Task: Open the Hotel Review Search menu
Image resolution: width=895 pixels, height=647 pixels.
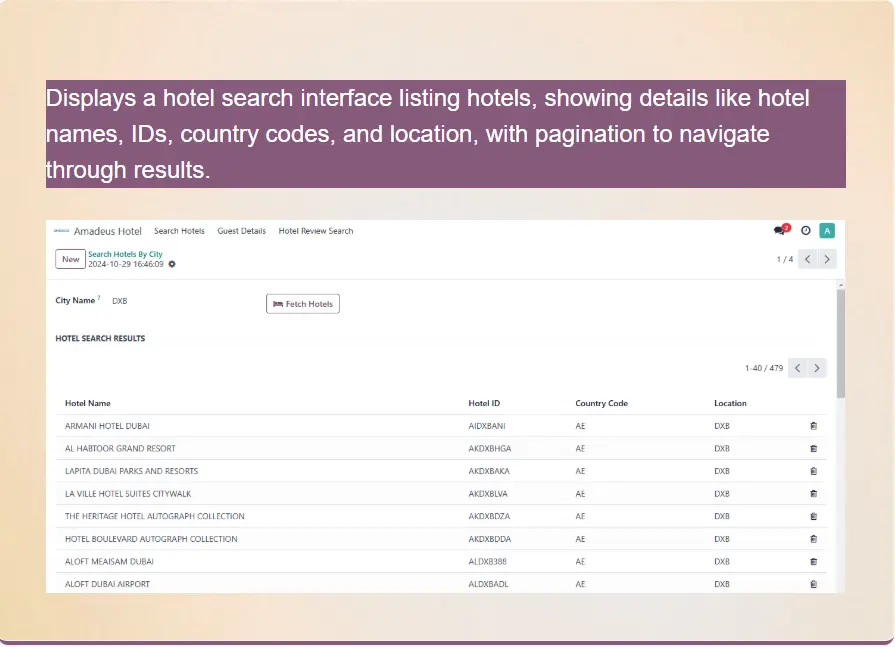Action: tap(316, 231)
